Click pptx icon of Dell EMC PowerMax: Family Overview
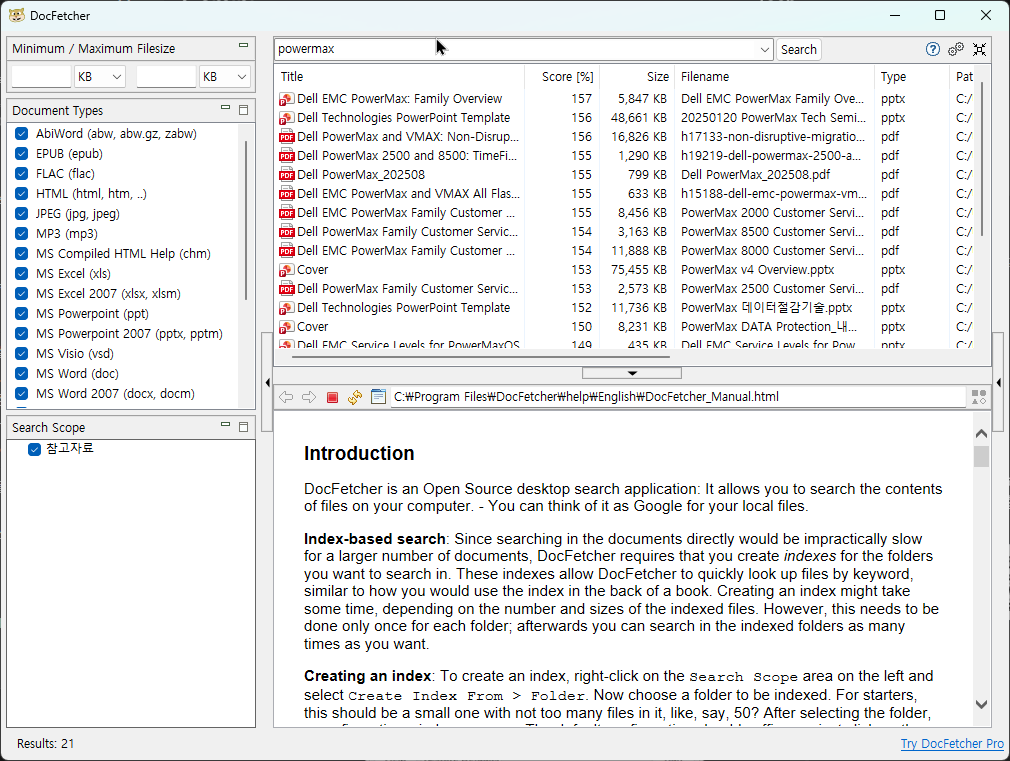Viewport: 1010px width, 761px height. [x=287, y=99]
